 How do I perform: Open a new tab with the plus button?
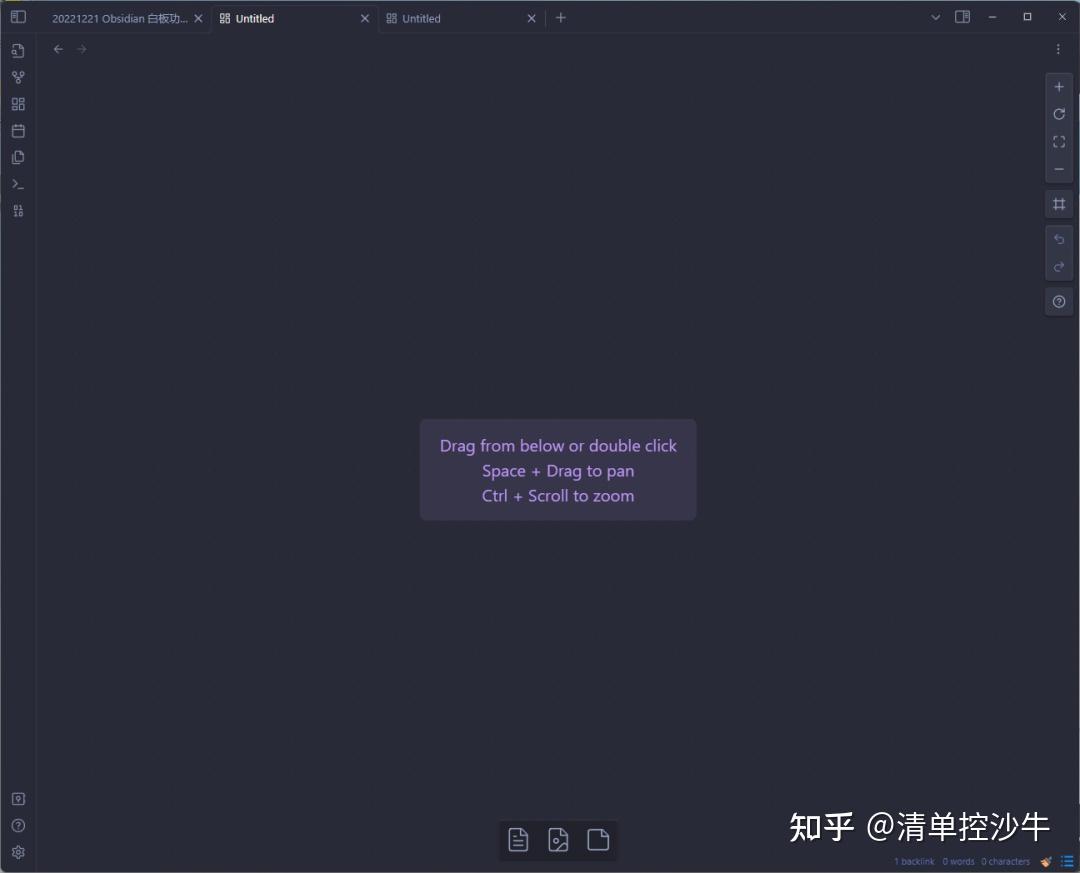561,17
